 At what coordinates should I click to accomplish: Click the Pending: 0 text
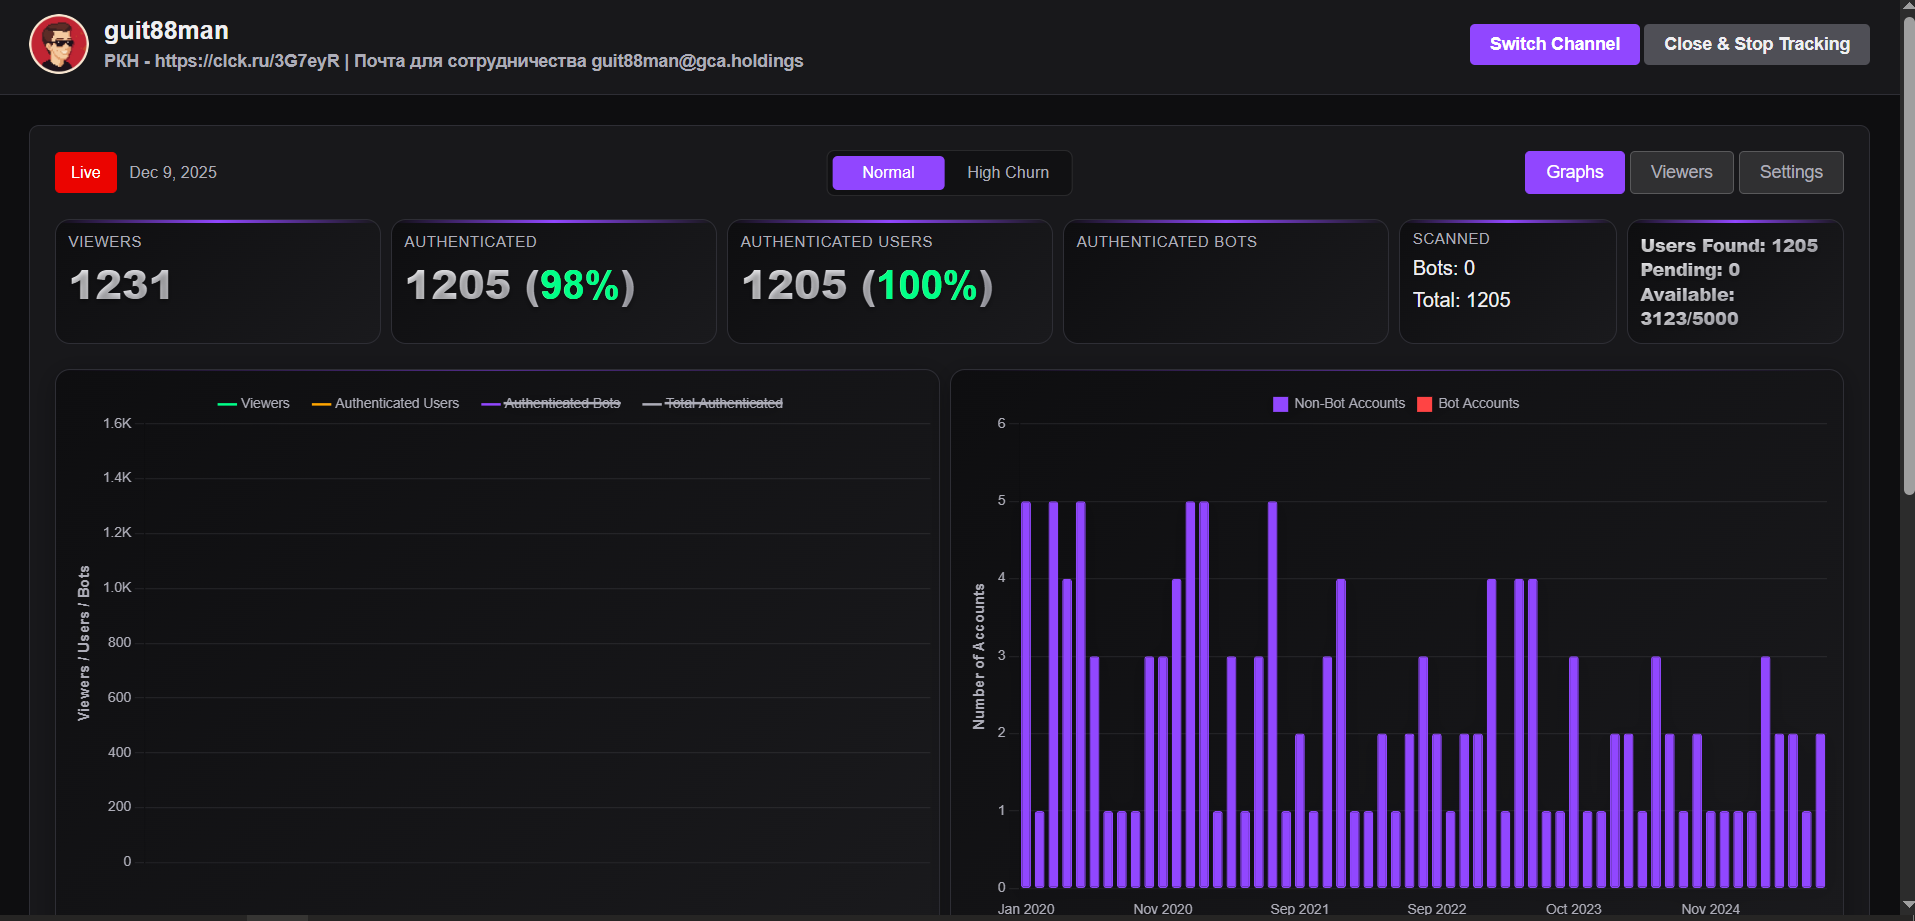coord(1690,270)
